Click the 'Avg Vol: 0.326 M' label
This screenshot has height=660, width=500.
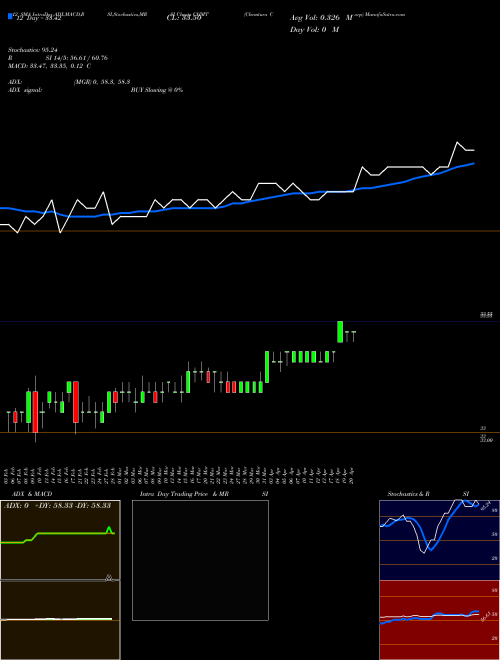321,18
